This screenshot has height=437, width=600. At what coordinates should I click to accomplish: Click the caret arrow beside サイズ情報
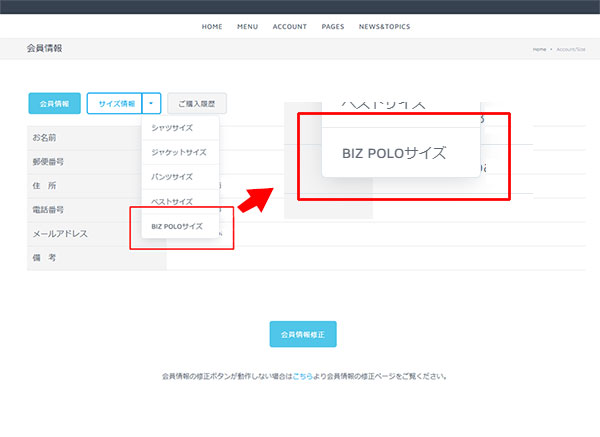[151, 103]
